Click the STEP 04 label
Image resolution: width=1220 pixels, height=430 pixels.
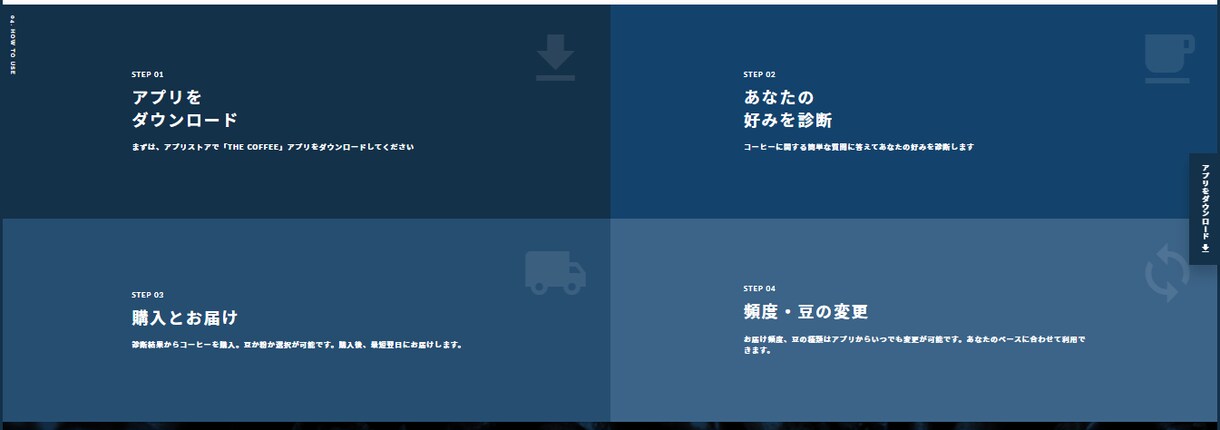(759, 288)
